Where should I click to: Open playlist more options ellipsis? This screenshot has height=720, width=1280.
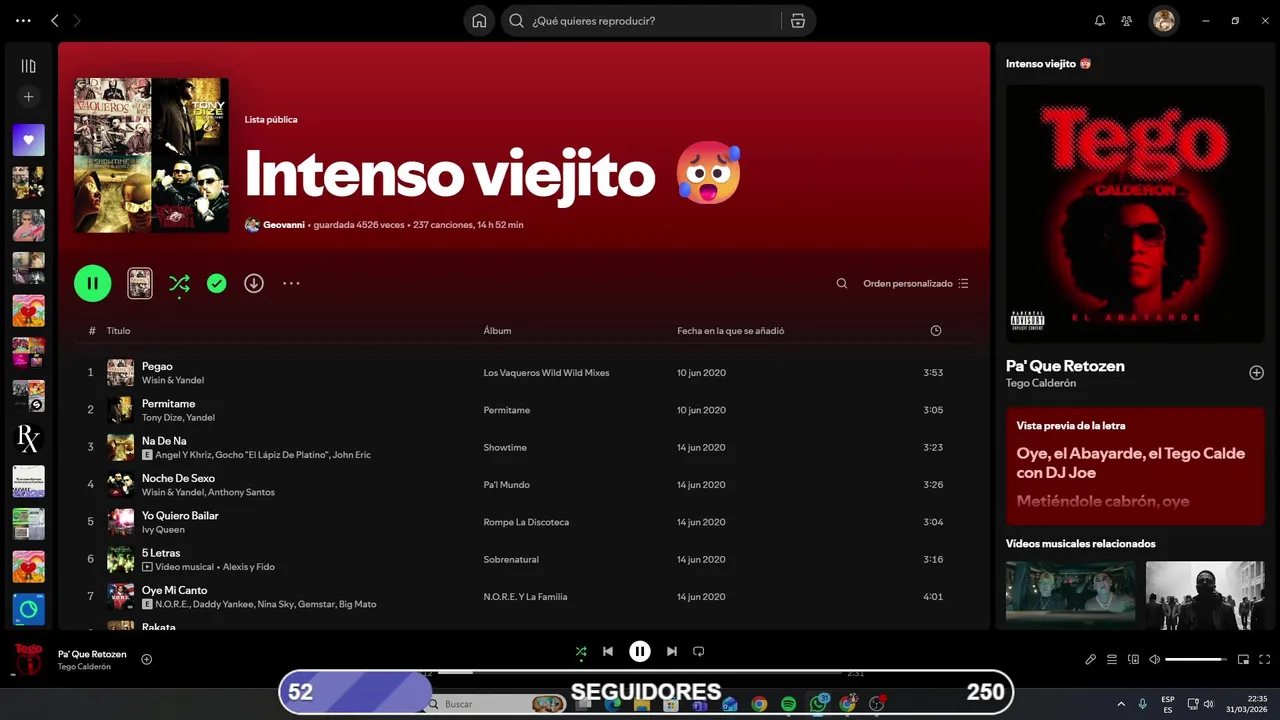[291, 283]
